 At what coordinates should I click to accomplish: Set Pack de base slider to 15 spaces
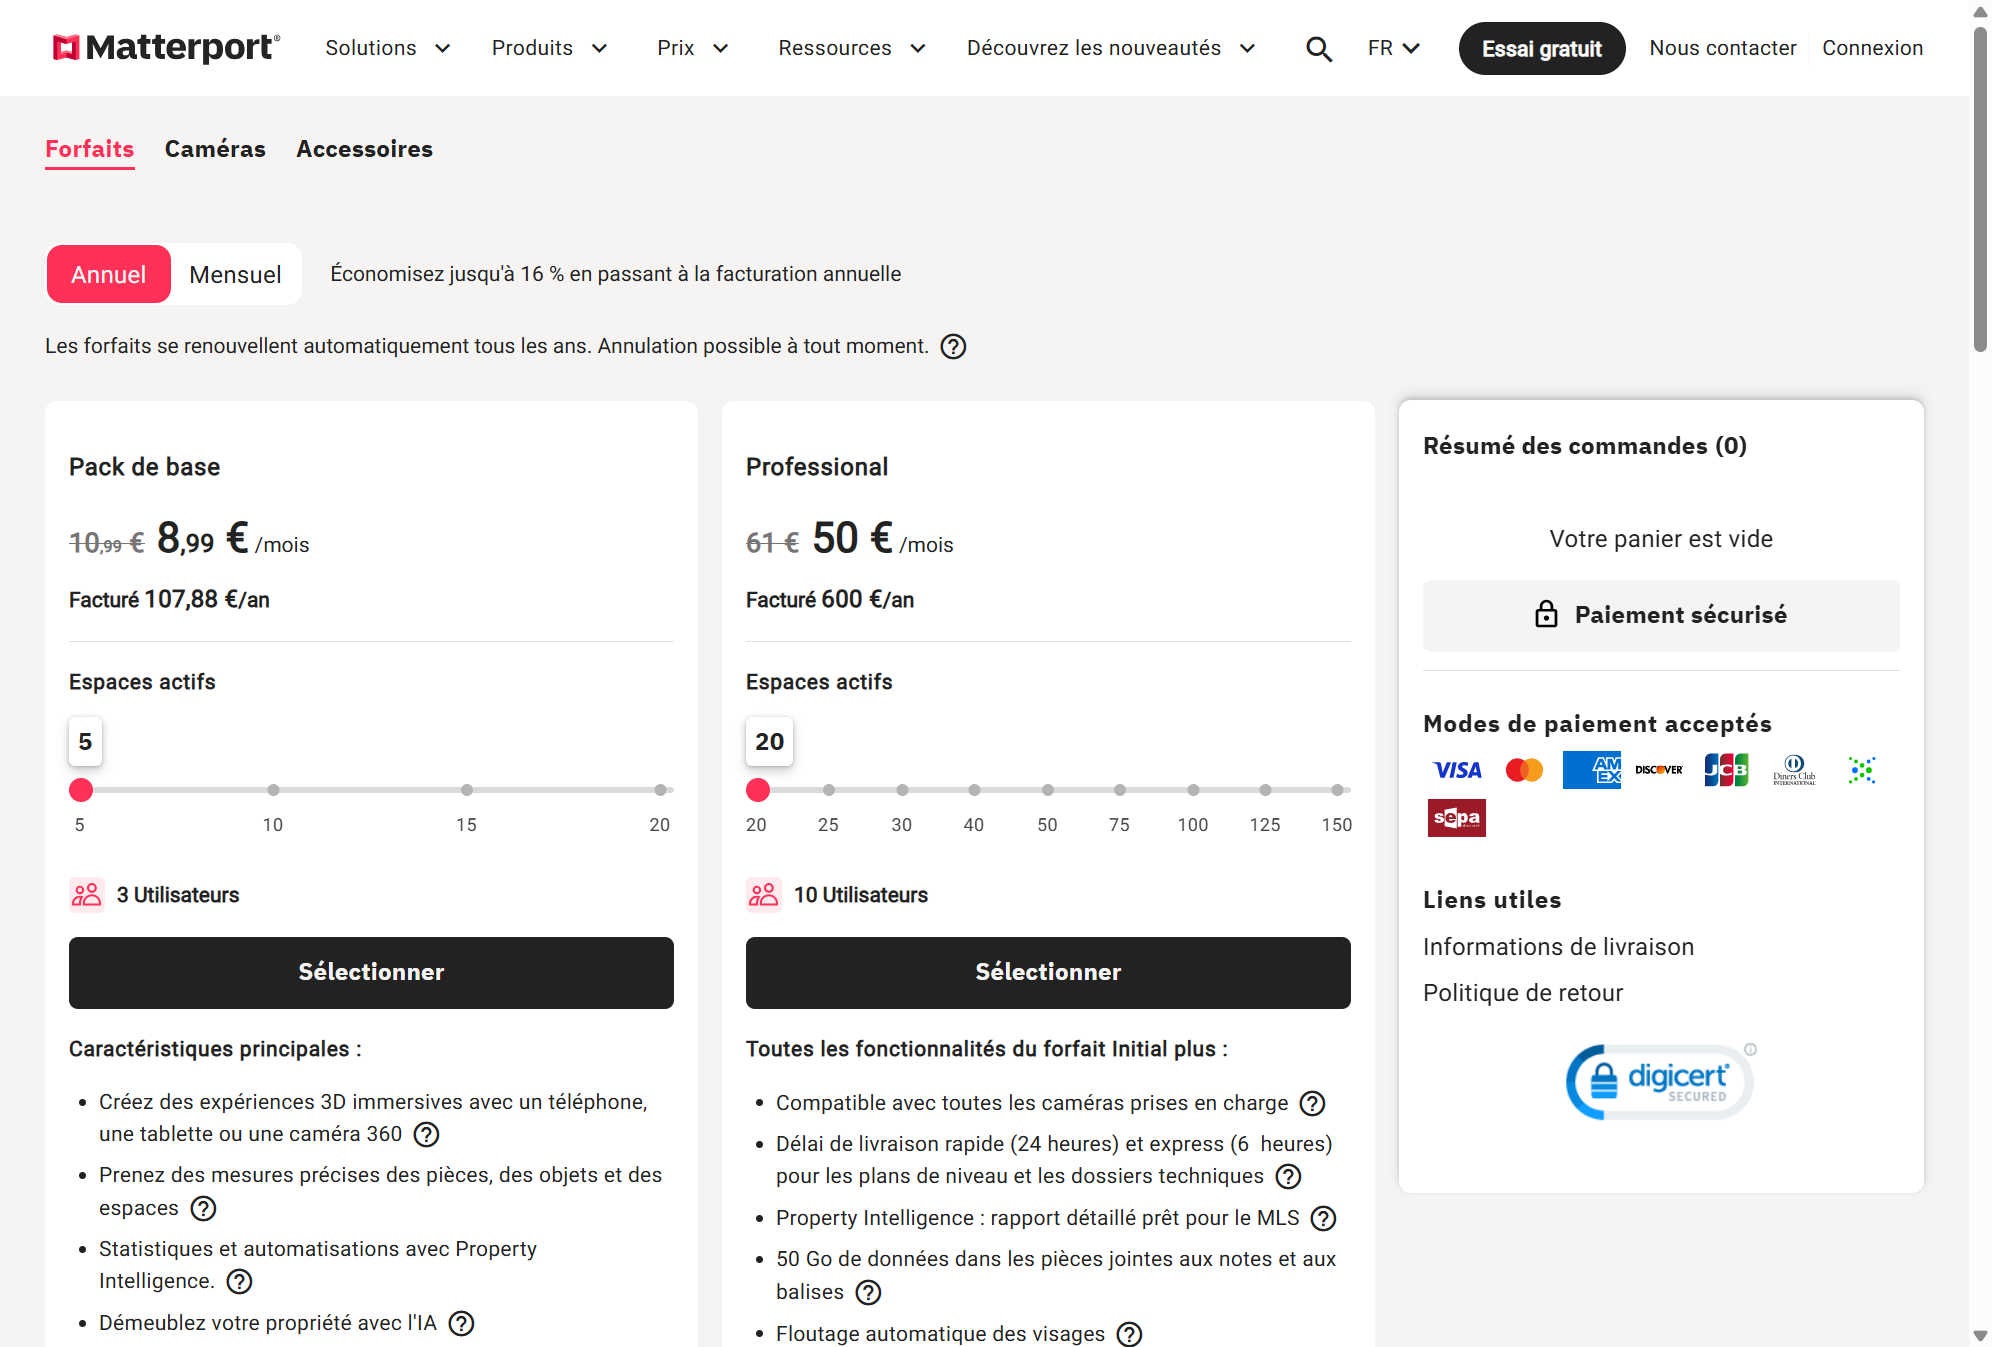click(467, 790)
